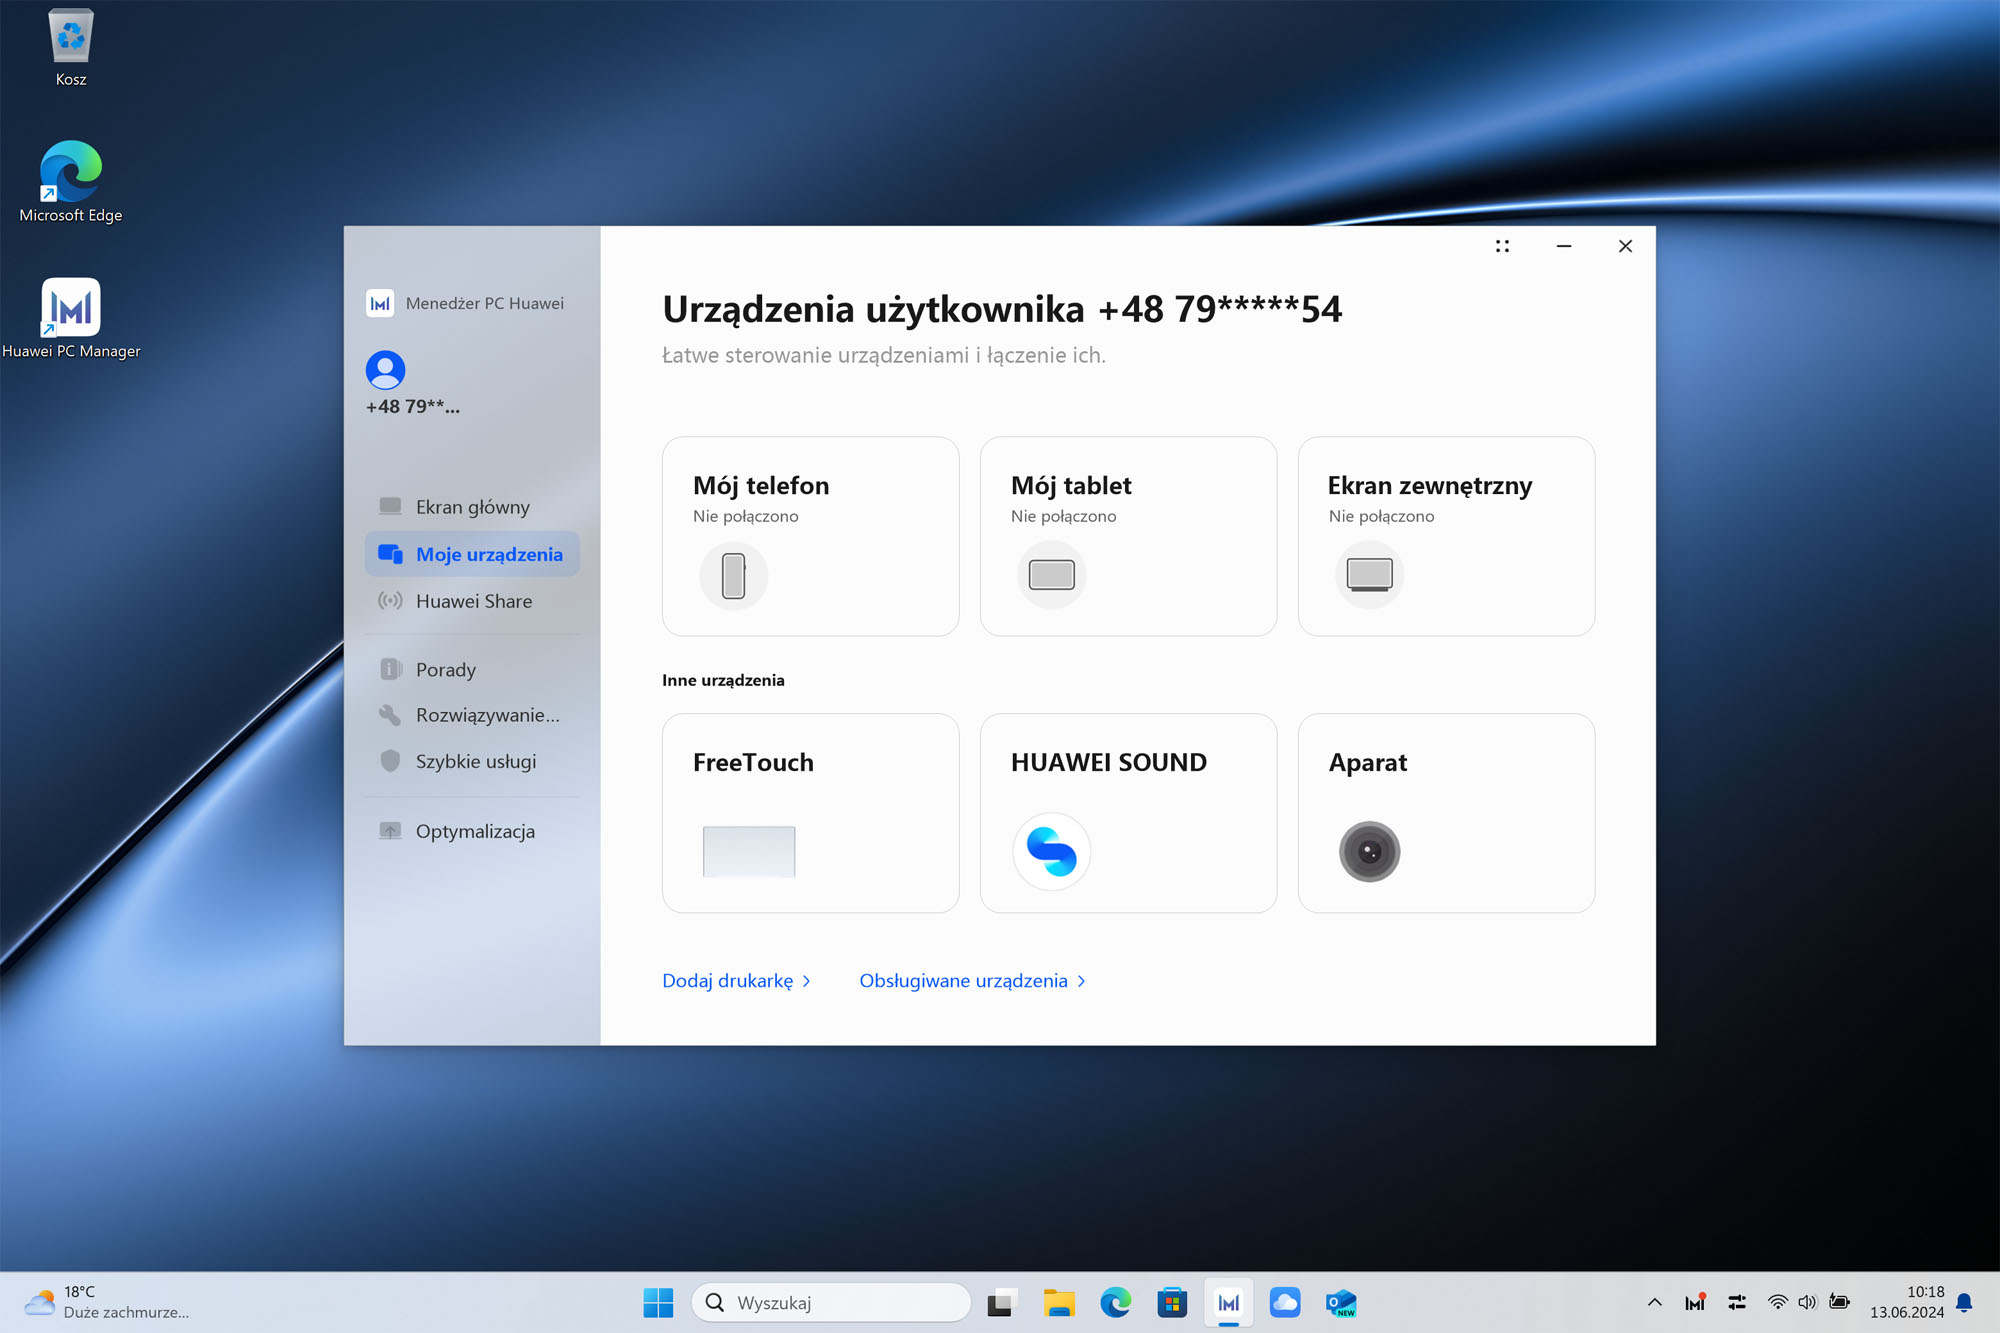The height and width of the screenshot is (1333, 2000).
Task: Click the battery tray icon
Action: point(1840,1303)
